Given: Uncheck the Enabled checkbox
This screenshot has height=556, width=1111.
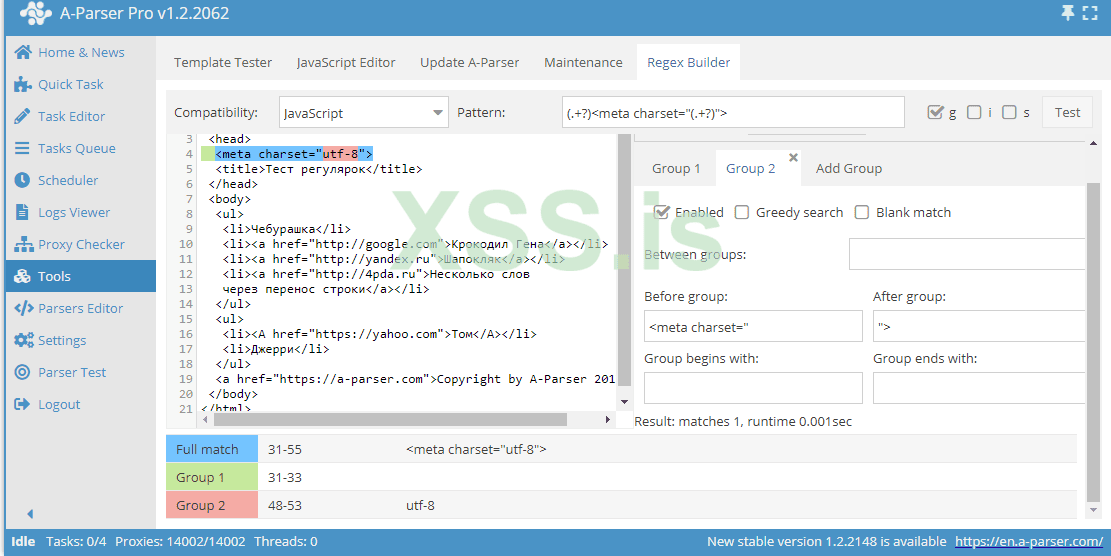Looking at the screenshot, I should pyautogui.click(x=662, y=212).
